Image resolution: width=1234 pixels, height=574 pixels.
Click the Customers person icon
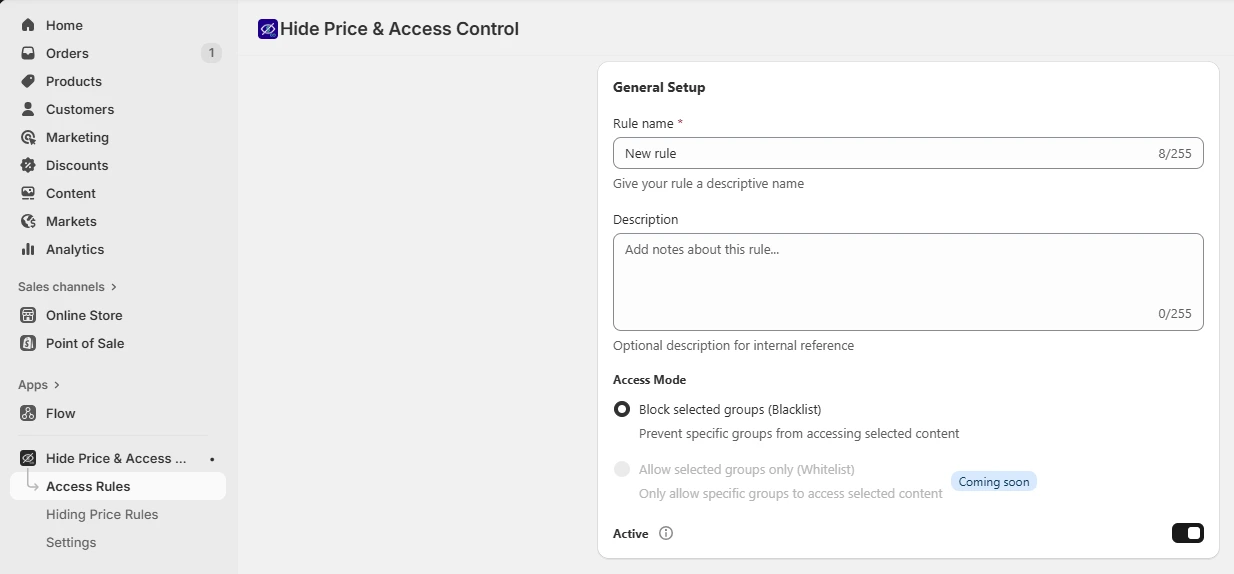click(x=28, y=109)
